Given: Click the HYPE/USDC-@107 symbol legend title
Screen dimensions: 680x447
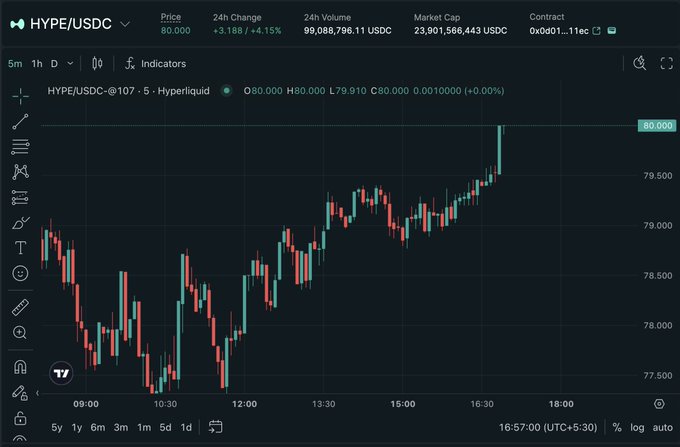Looking at the screenshot, I should 128,91.
